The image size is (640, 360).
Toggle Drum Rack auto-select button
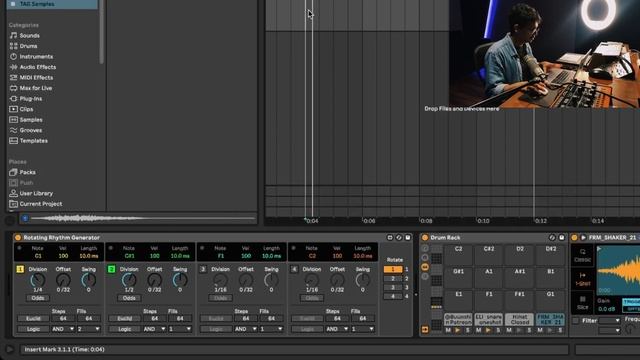pyautogui.click(x=425, y=329)
